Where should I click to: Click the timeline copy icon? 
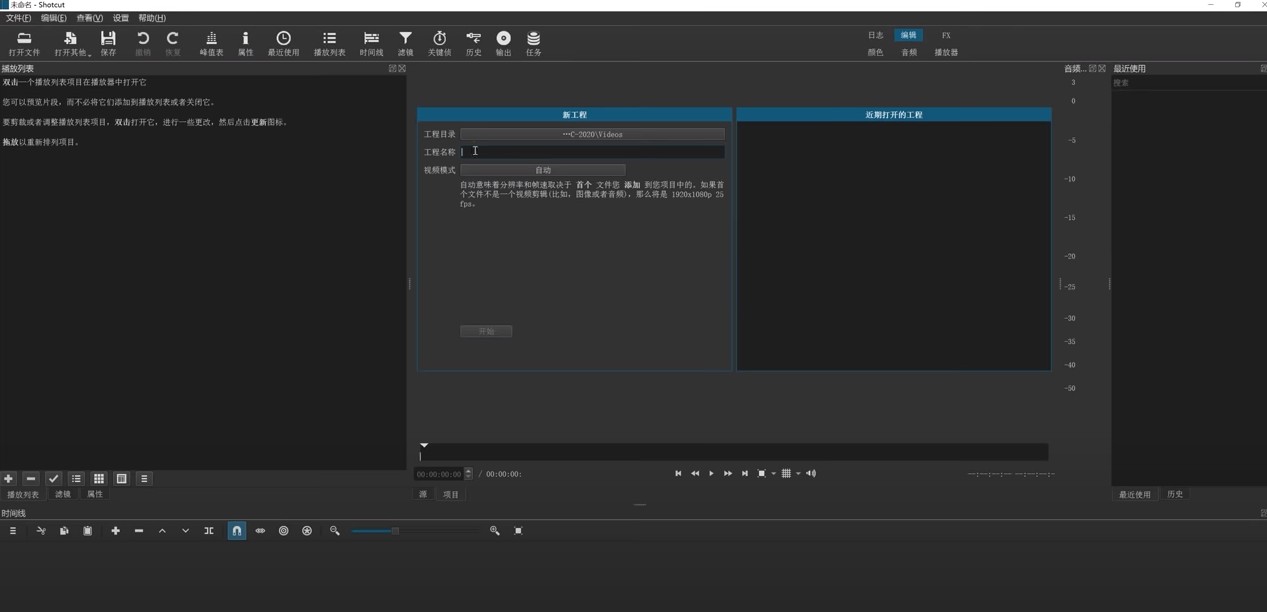(64, 531)
